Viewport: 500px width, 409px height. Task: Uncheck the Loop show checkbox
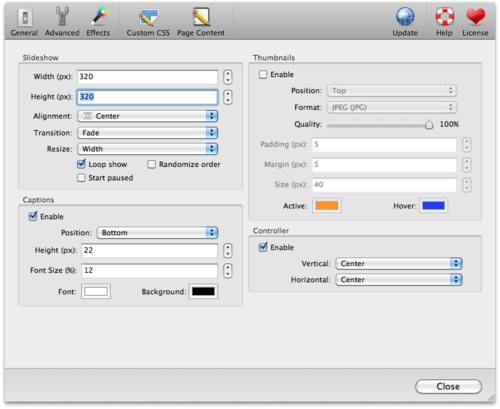tap(81, 164)
